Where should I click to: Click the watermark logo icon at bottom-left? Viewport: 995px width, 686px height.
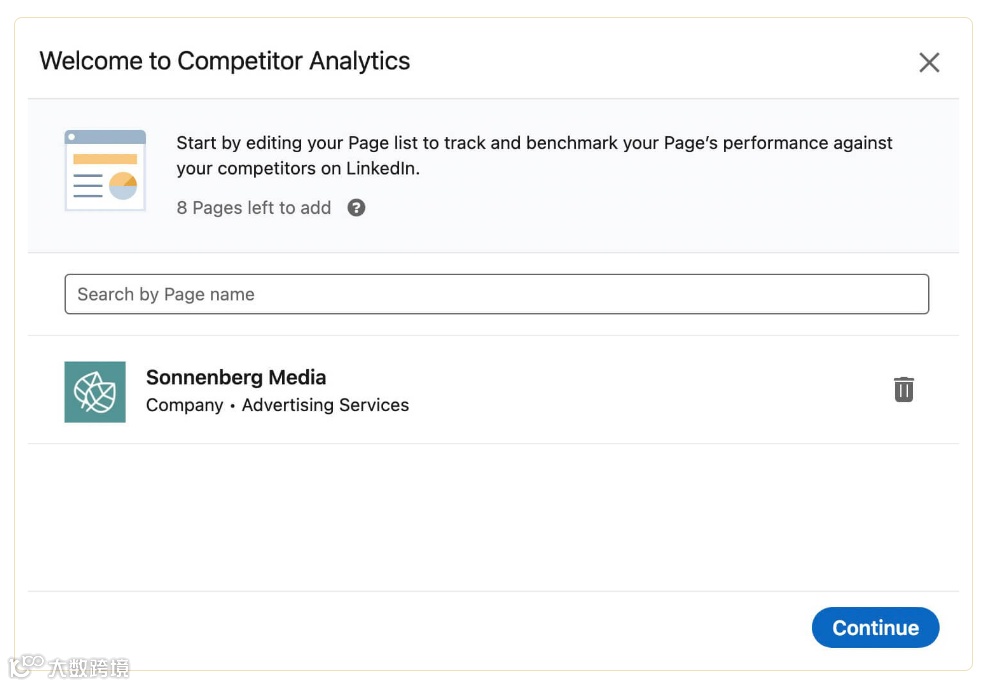tap(26, 666)
